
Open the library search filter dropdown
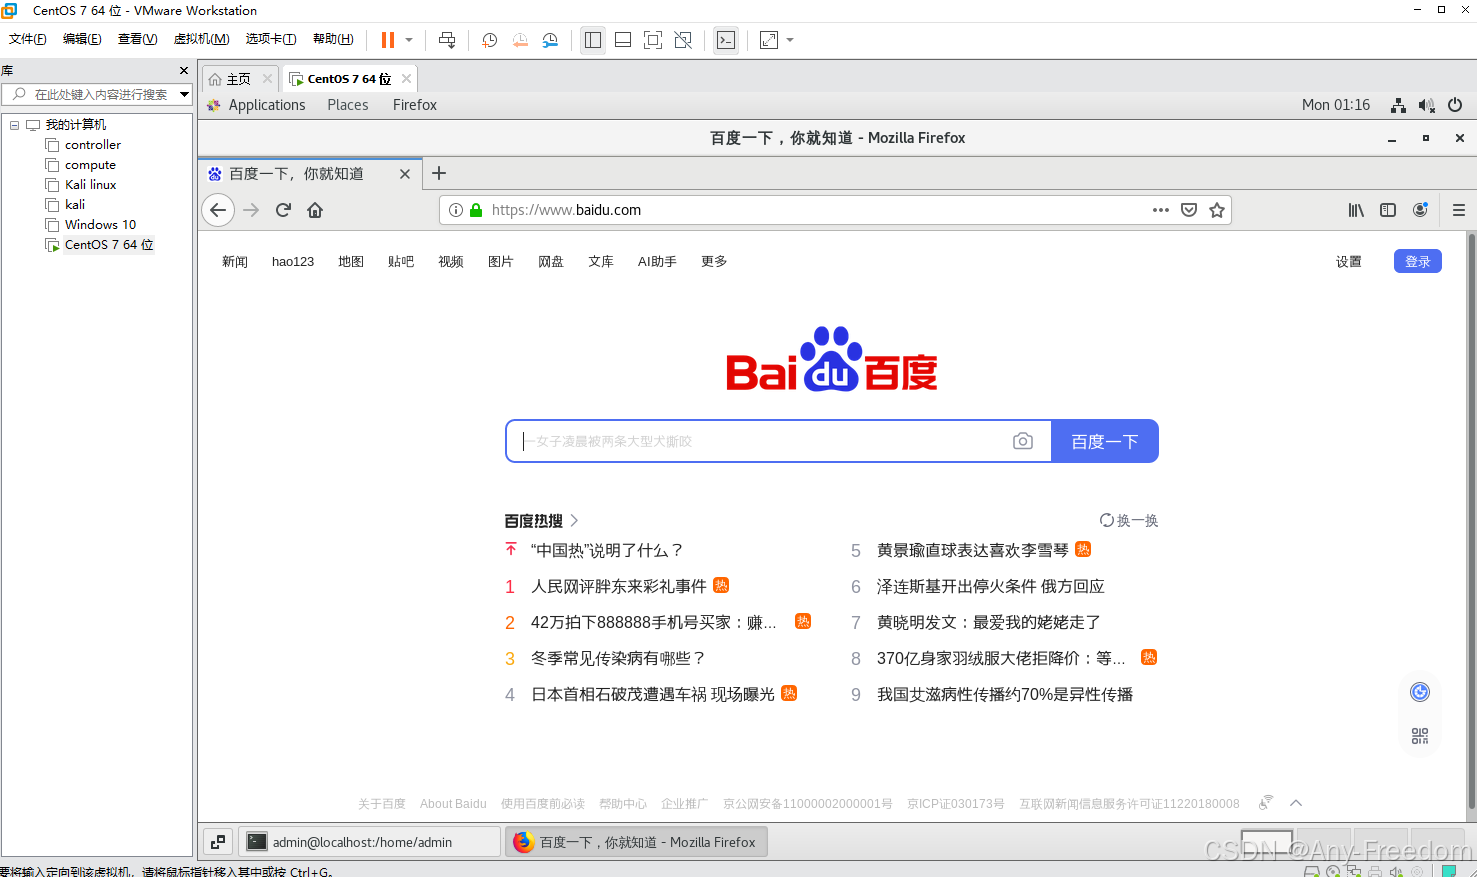pyautogui.click(x=185, y=94)
